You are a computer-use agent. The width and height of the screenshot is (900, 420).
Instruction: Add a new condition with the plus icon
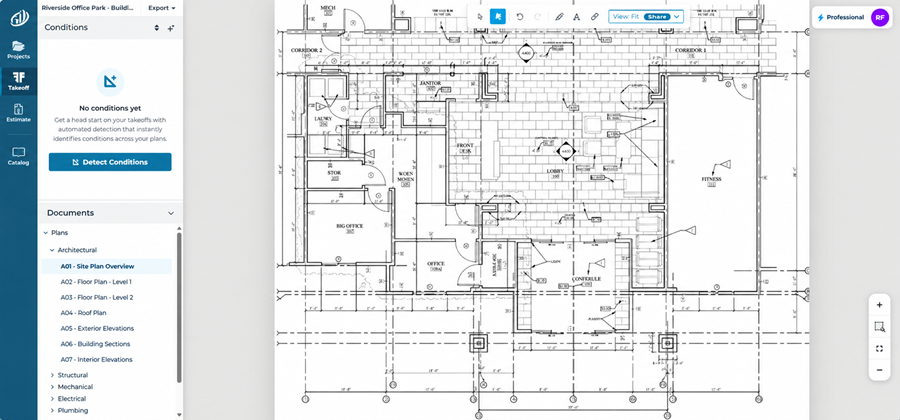click(170, 28)
